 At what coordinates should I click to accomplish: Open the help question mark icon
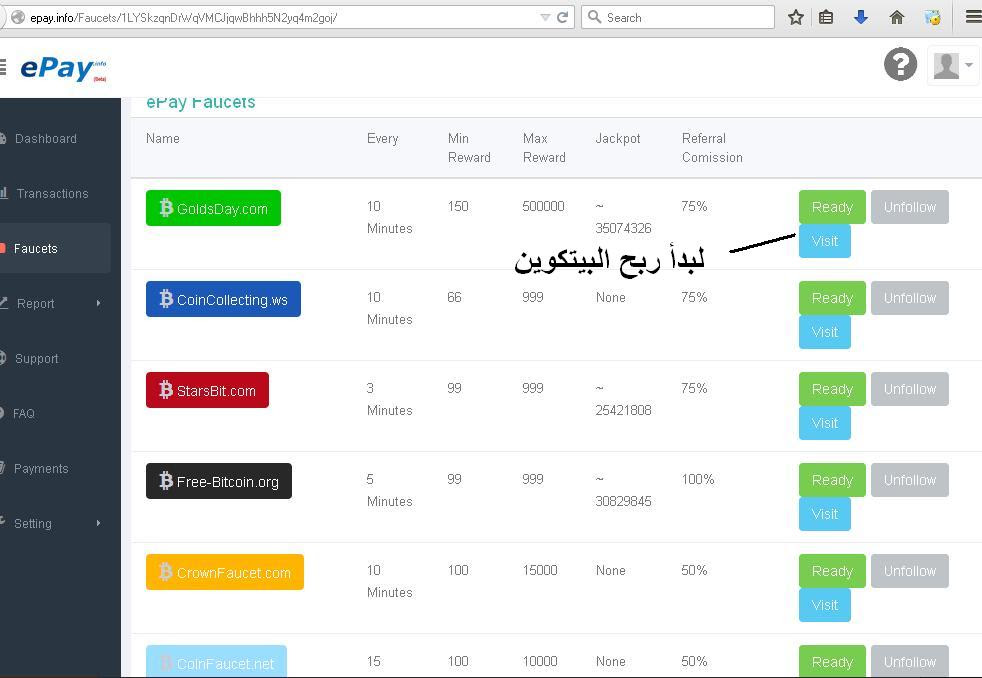click(x=900, y=64)
